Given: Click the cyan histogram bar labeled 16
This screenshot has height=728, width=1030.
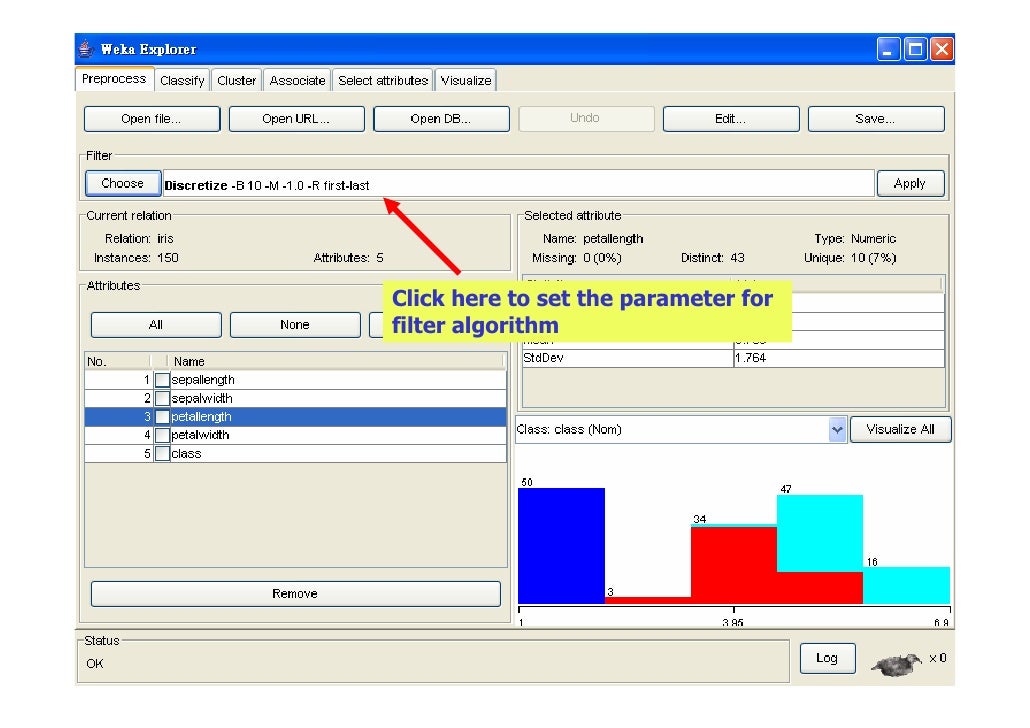Looking at the screenshot, I should pyautogui.click(x=907, y=585).
